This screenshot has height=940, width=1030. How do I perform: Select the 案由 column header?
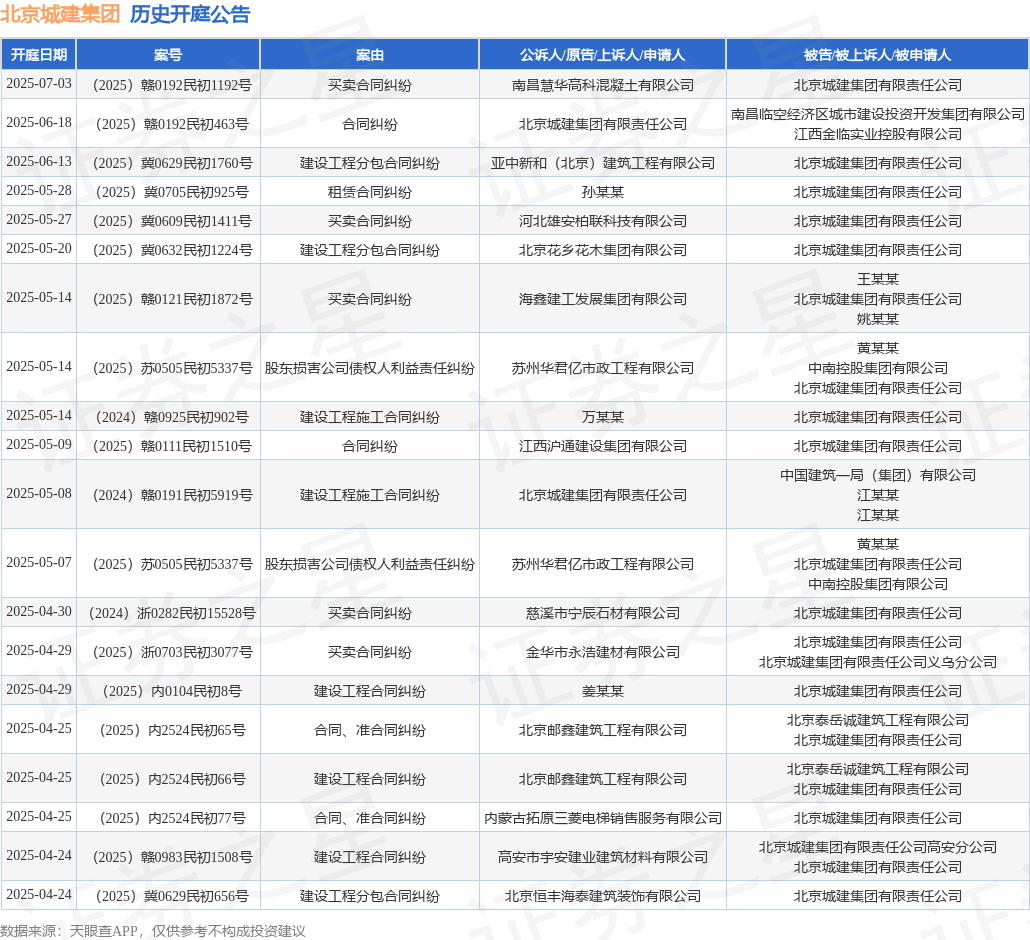click(x=370, y=55)
